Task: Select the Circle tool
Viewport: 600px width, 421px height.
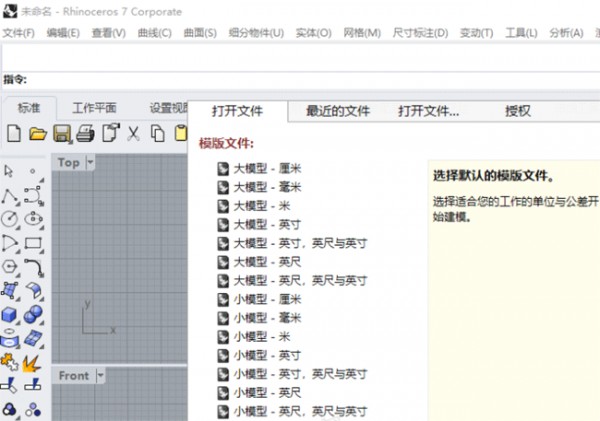Action: tap(10, 219)
